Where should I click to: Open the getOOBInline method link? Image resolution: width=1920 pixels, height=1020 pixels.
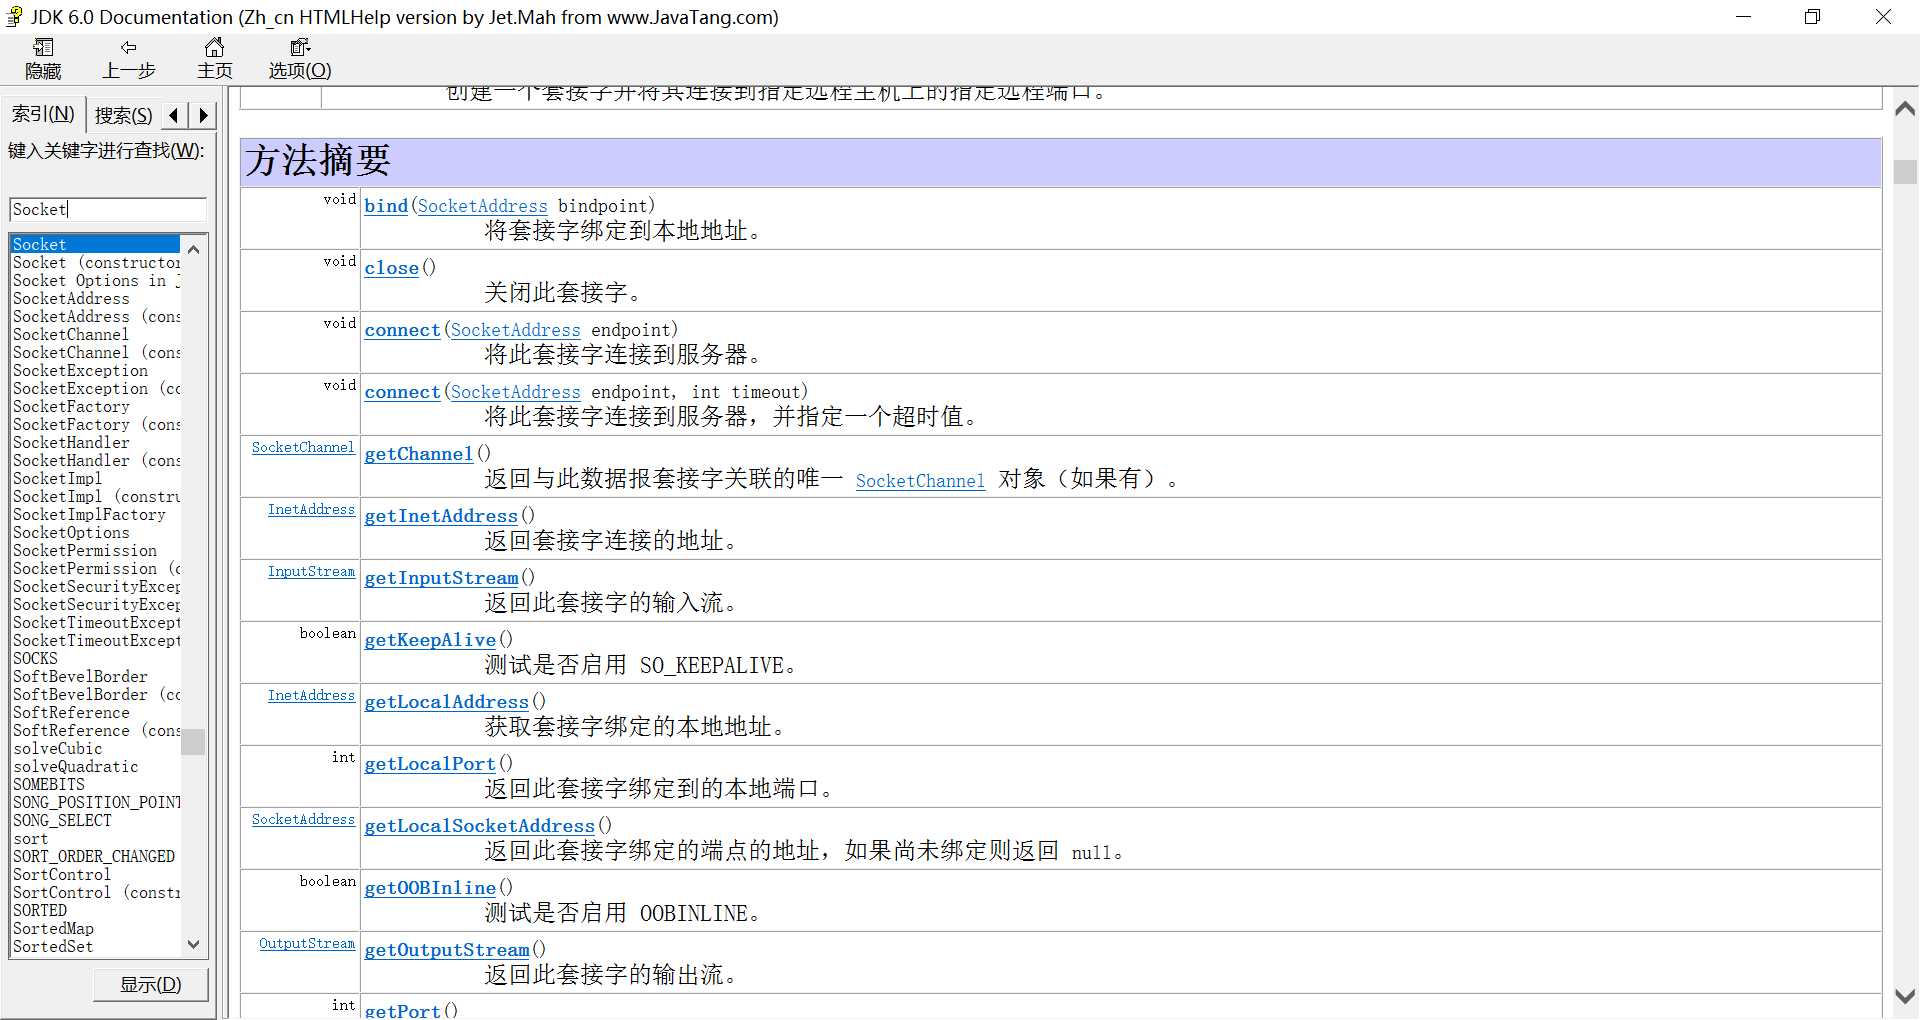[430, 888]
